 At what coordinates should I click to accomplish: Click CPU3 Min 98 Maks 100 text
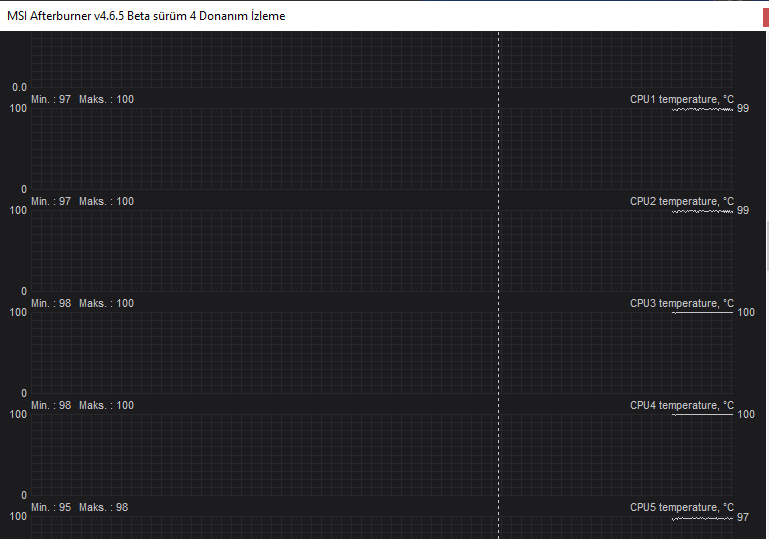(x=82, y=304)
